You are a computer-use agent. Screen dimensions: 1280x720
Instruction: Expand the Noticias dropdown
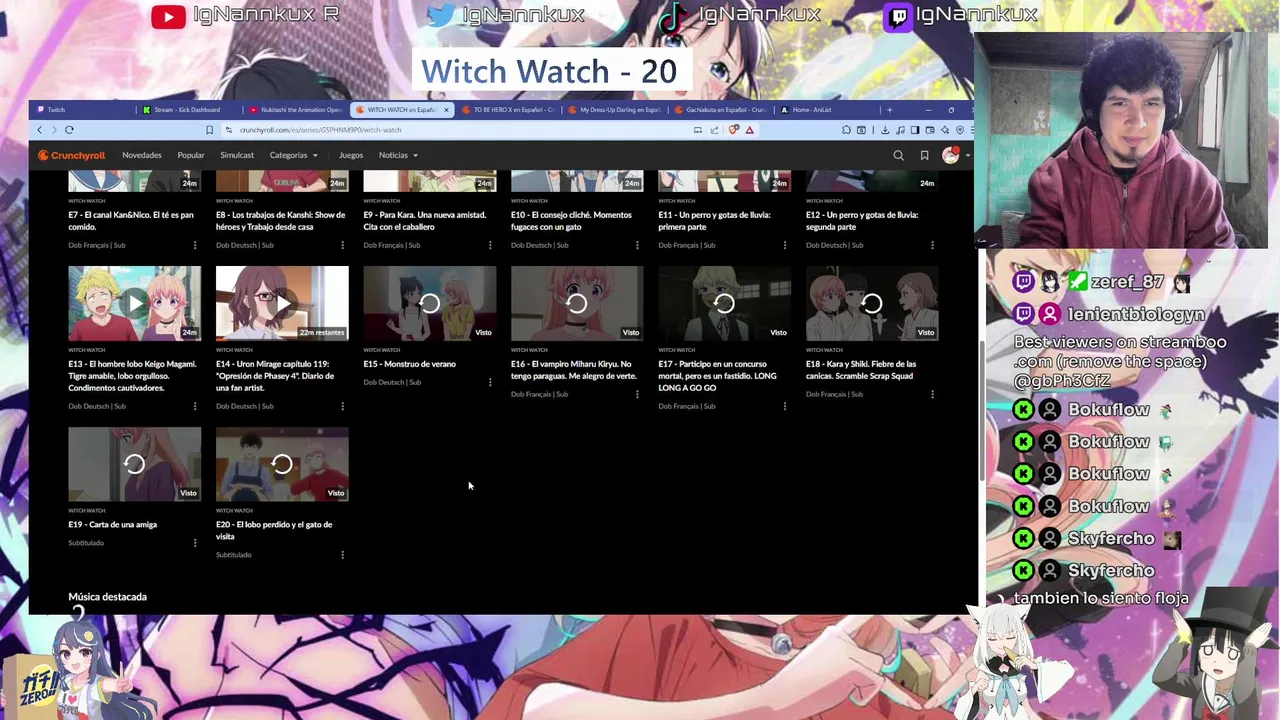click(398, 155)
